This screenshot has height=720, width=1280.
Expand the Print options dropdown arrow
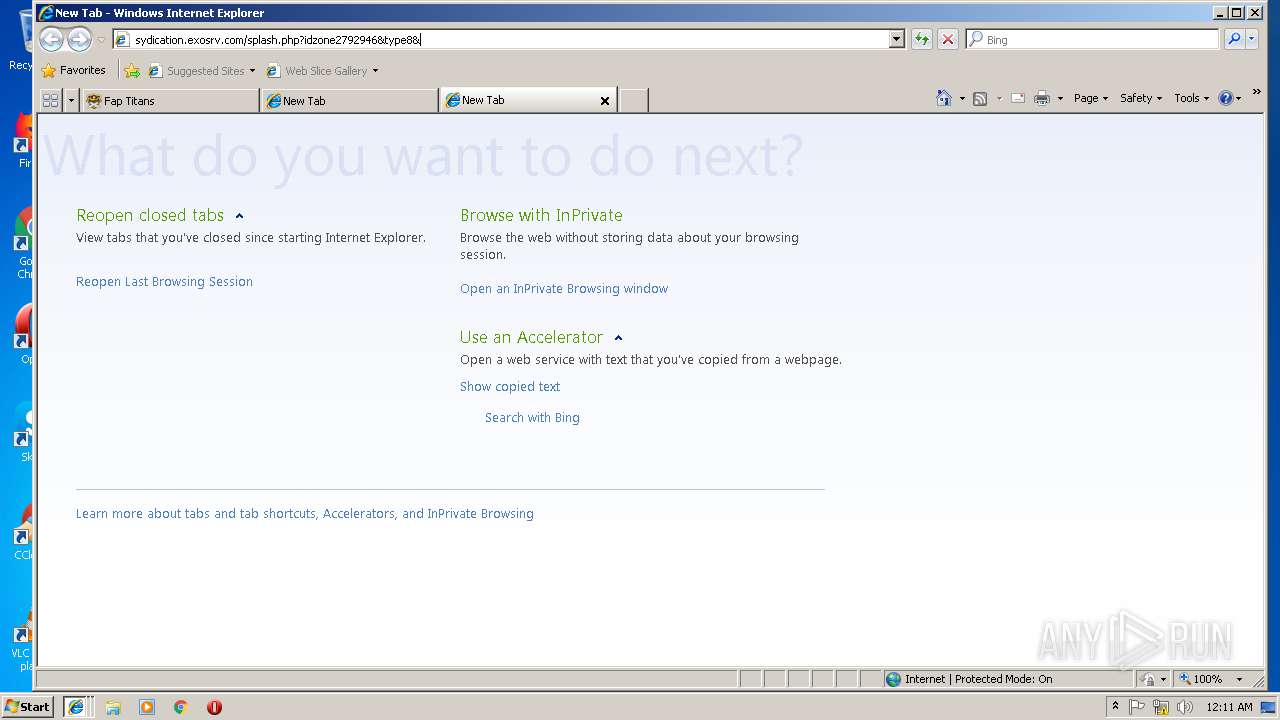(1060, 98)
